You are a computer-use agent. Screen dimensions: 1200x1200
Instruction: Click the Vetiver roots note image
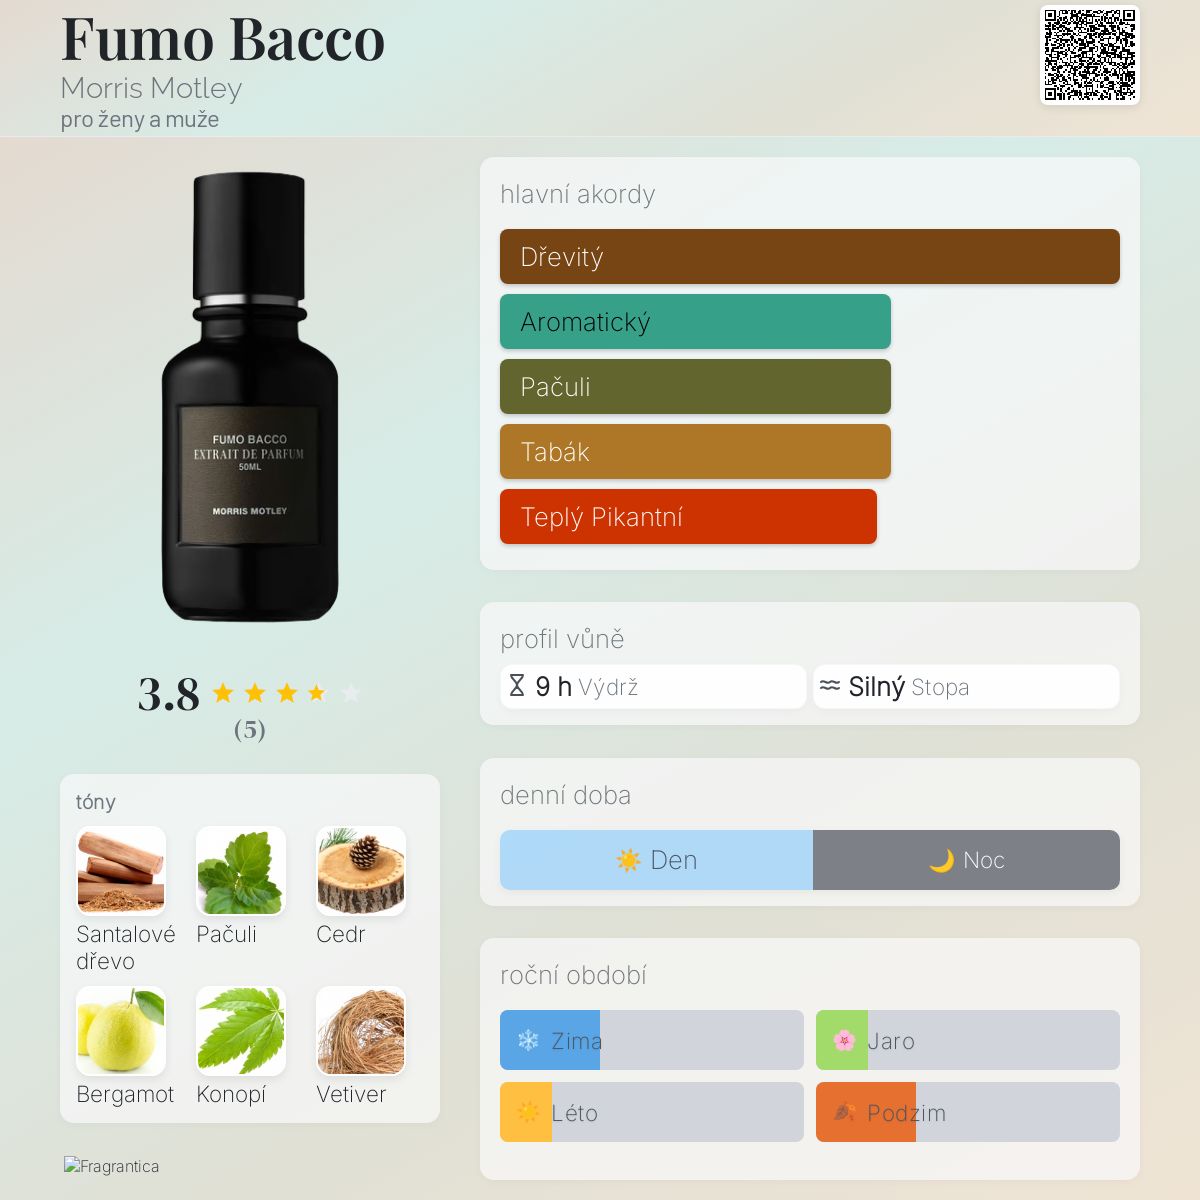click(361, 1031)
